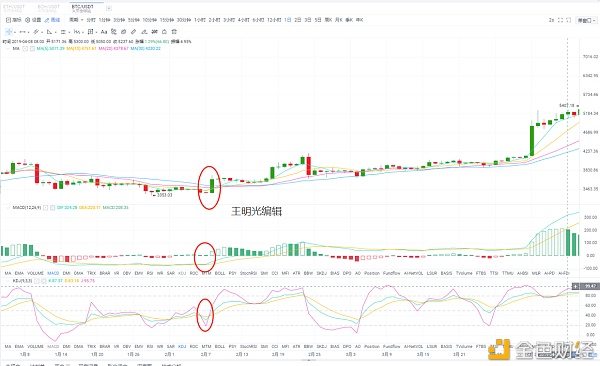Toggle Fundflow in the MACD pane indicator row
Viewport: 600px width, 366px height.
[391, 273]
